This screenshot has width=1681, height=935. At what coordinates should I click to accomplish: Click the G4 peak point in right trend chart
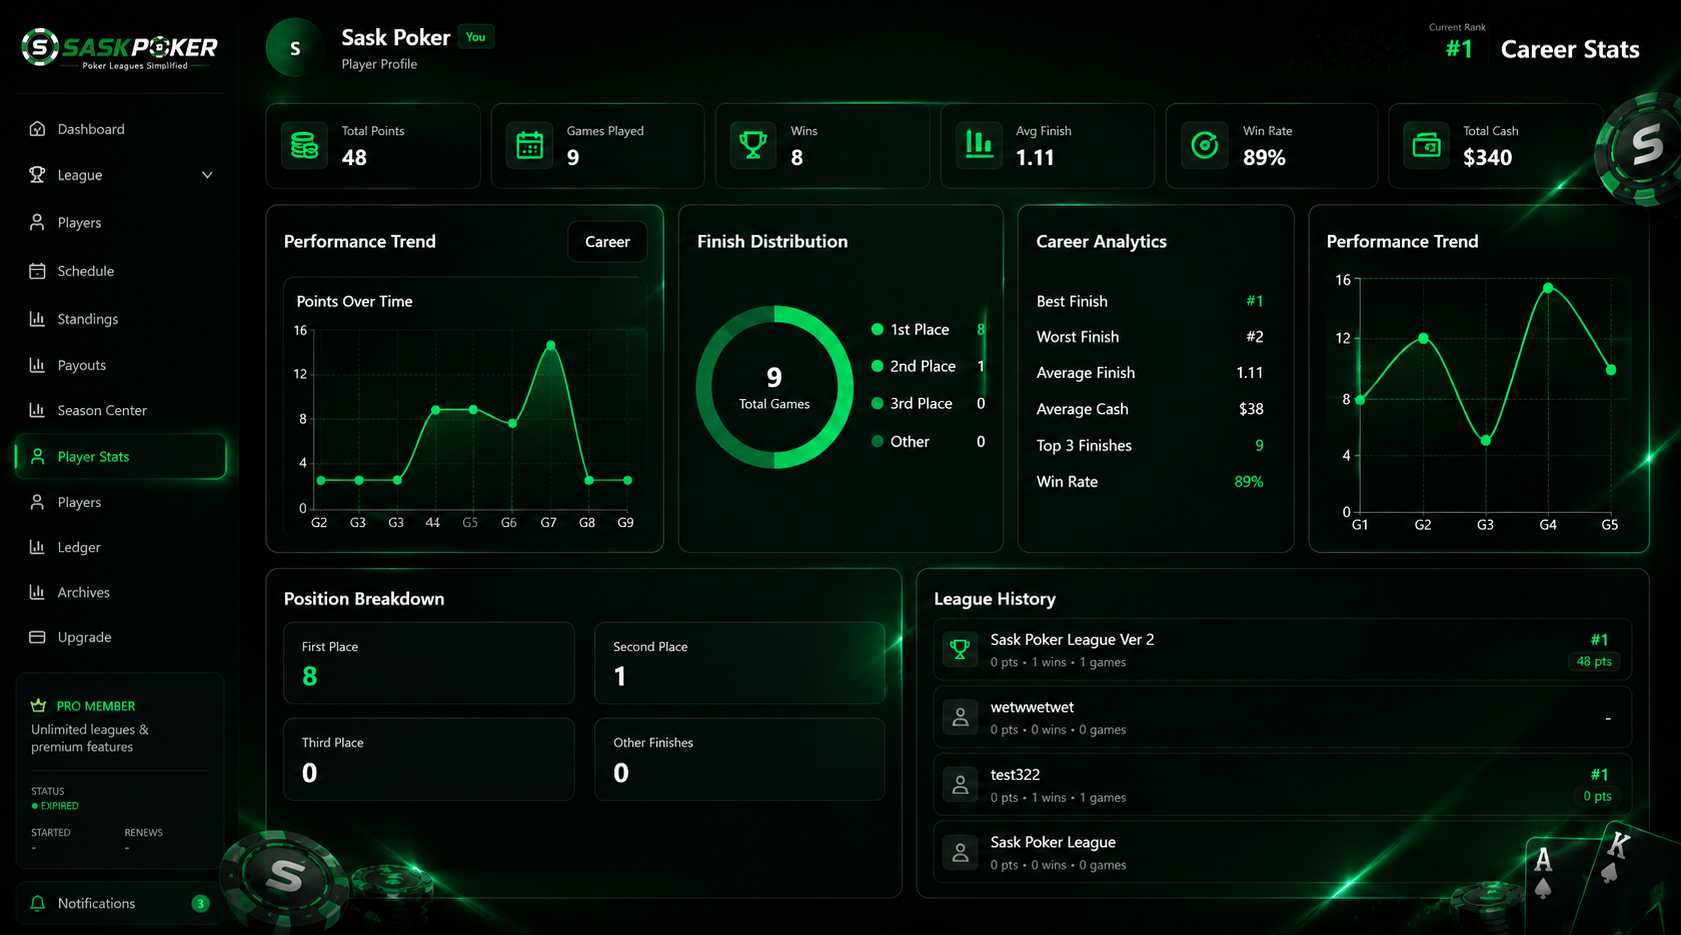coord(1548,288)
